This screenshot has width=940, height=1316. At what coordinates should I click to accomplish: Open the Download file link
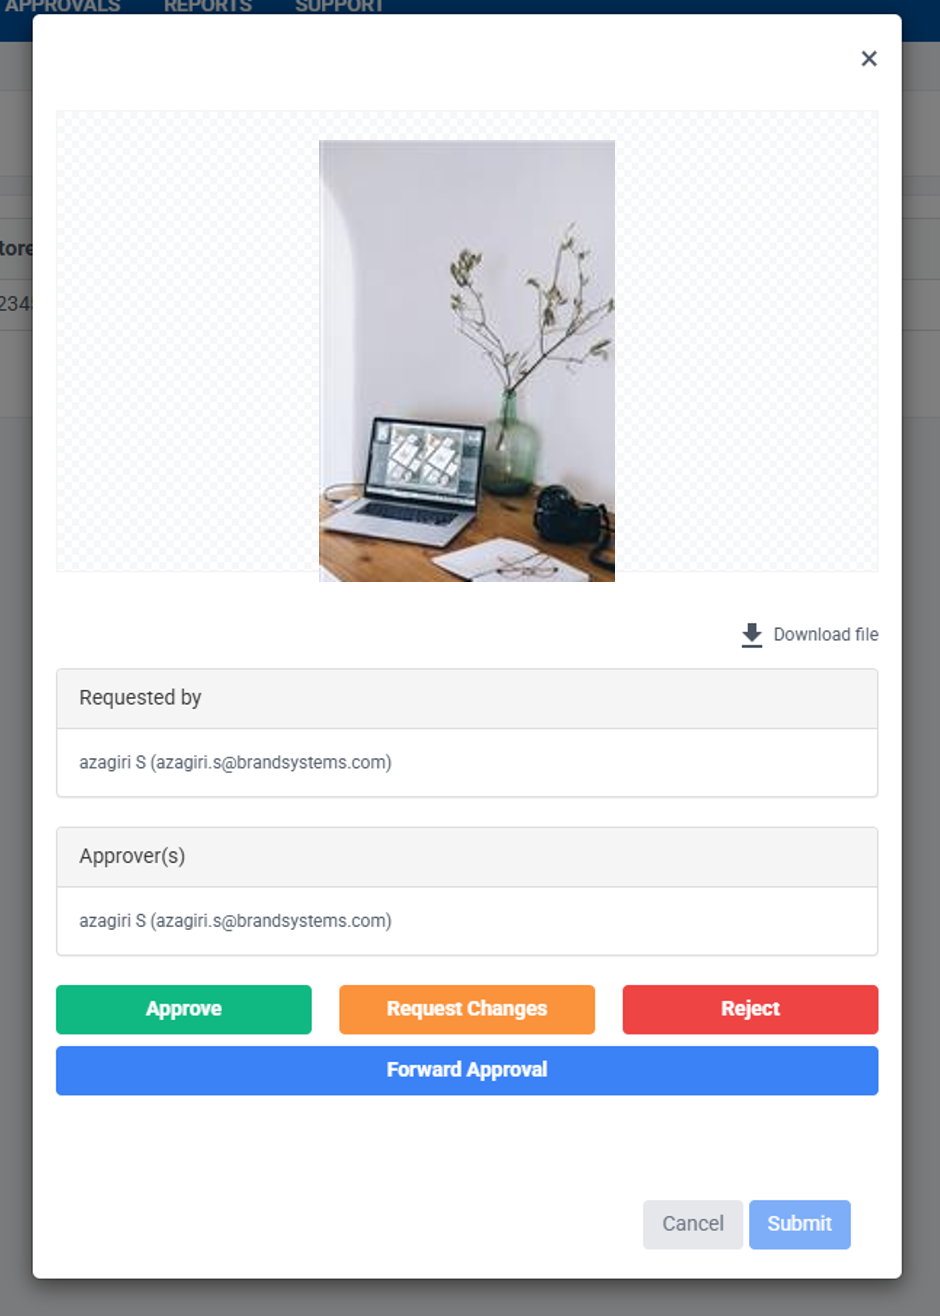pos(826,635)
